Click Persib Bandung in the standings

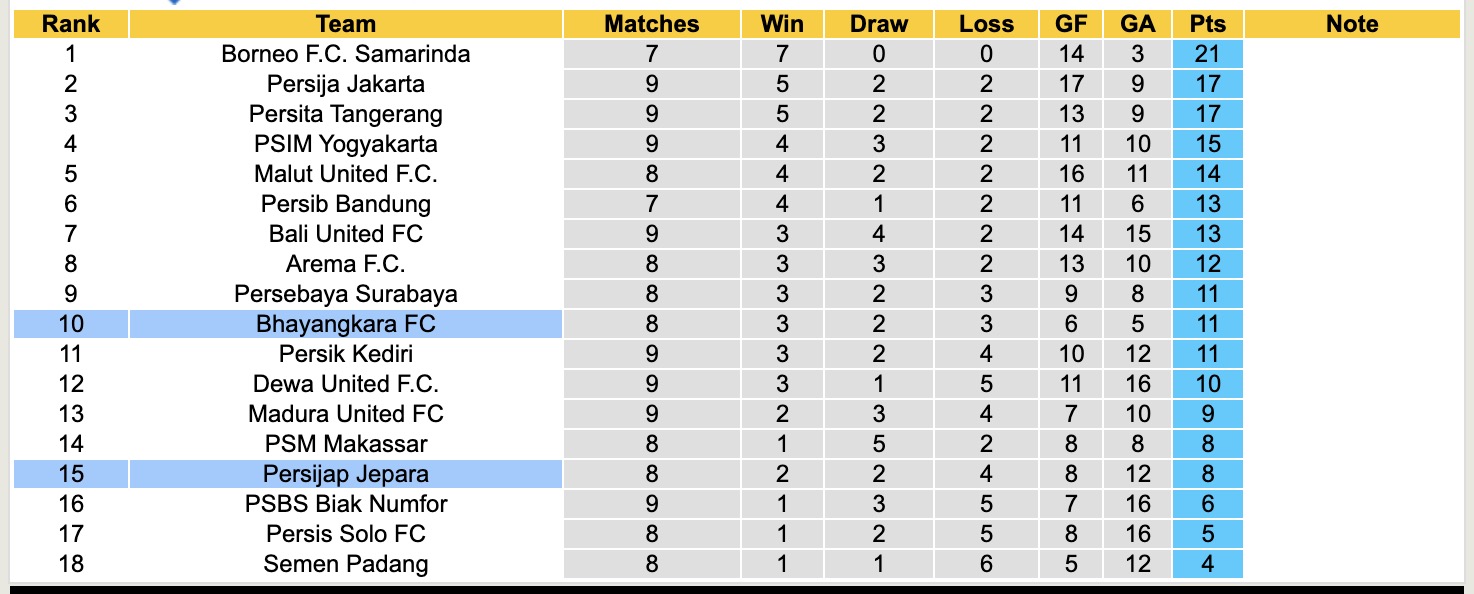pos(346,204)
